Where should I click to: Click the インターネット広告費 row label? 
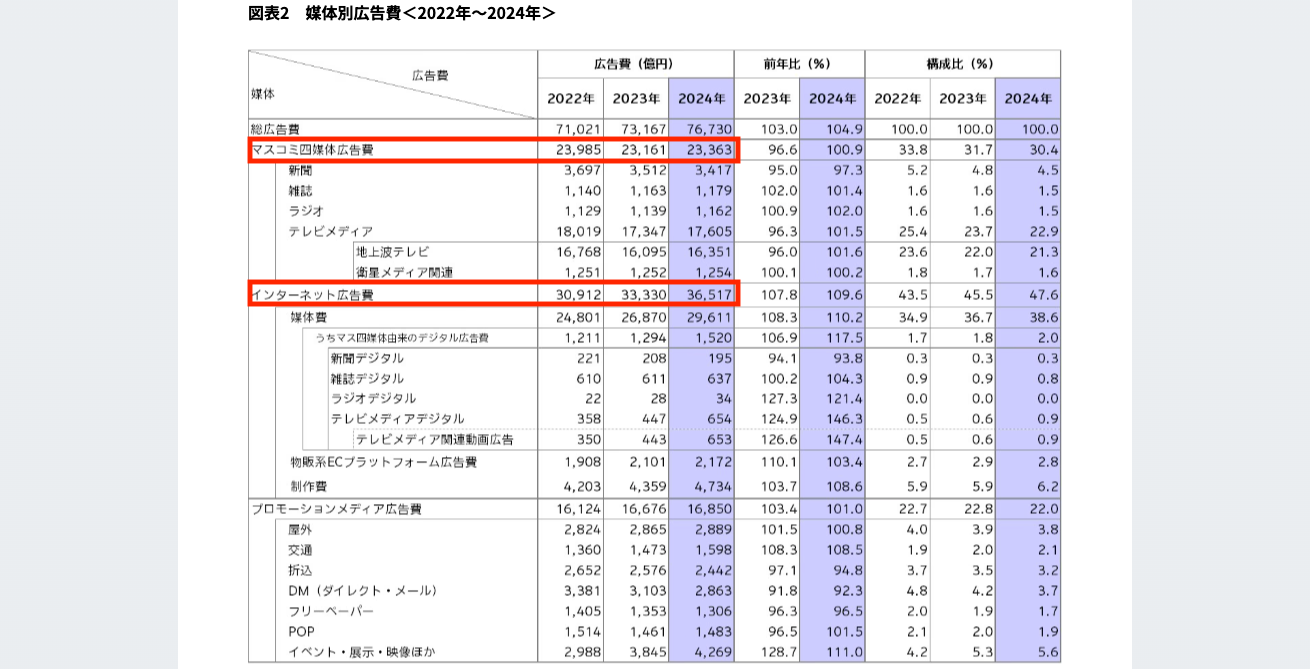(312, 294)
